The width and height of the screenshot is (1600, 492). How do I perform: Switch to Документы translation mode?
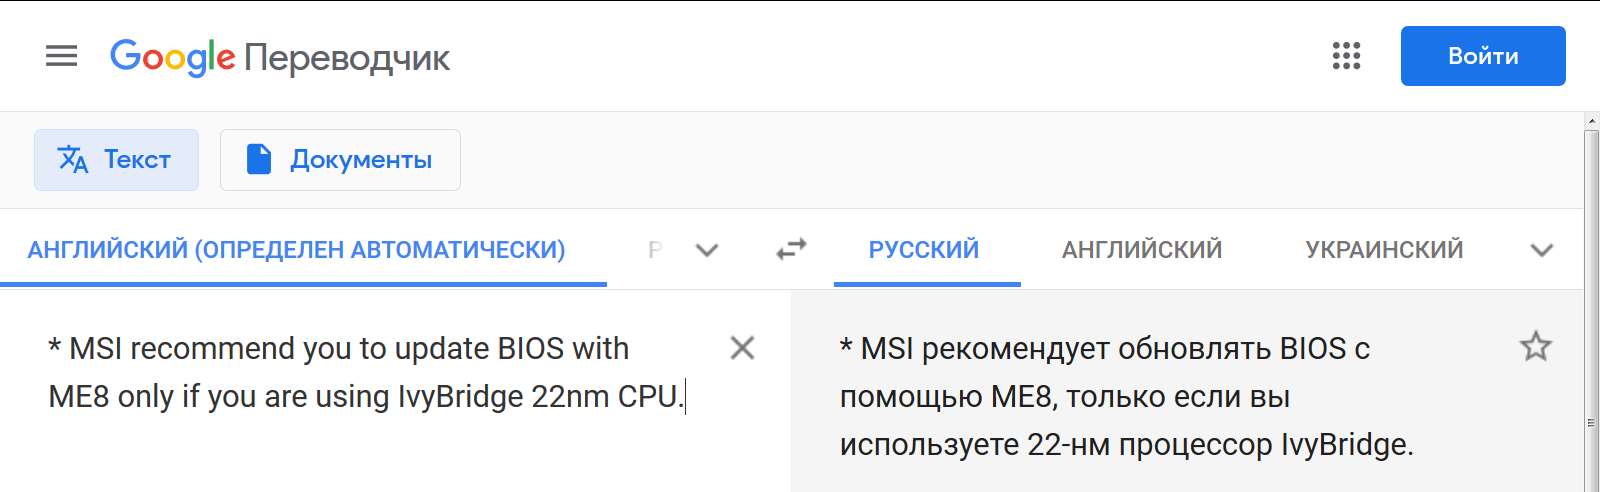tap(340, 160)
